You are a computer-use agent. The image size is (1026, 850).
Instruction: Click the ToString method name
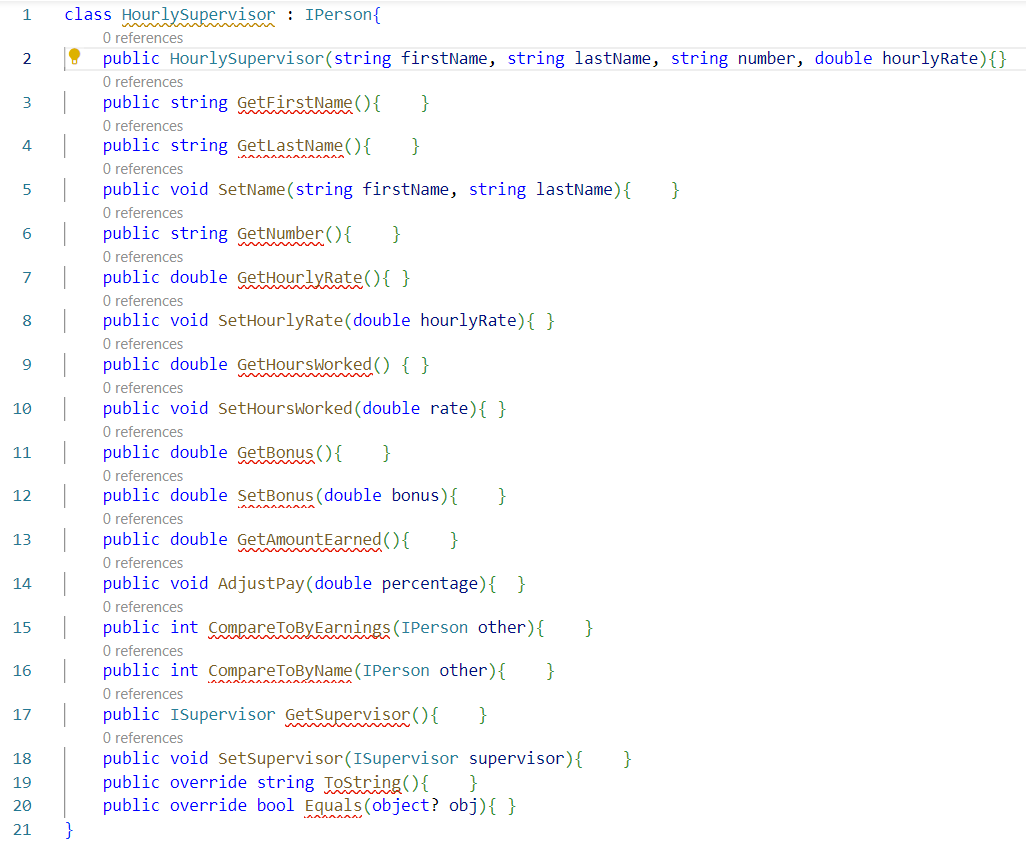pyautogui.click(x=363, y=783)
